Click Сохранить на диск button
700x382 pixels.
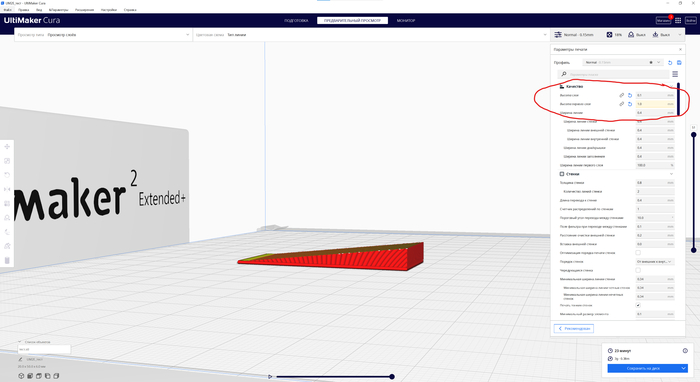pyautogui.click(x=643, y=368)
